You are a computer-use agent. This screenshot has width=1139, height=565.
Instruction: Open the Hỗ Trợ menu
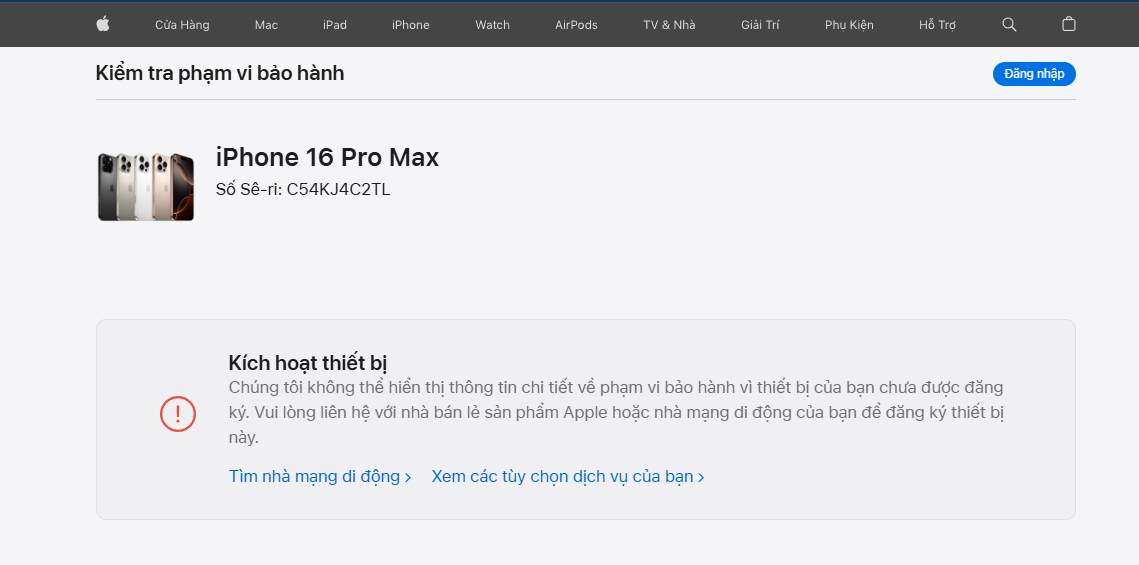coord(937,25)
